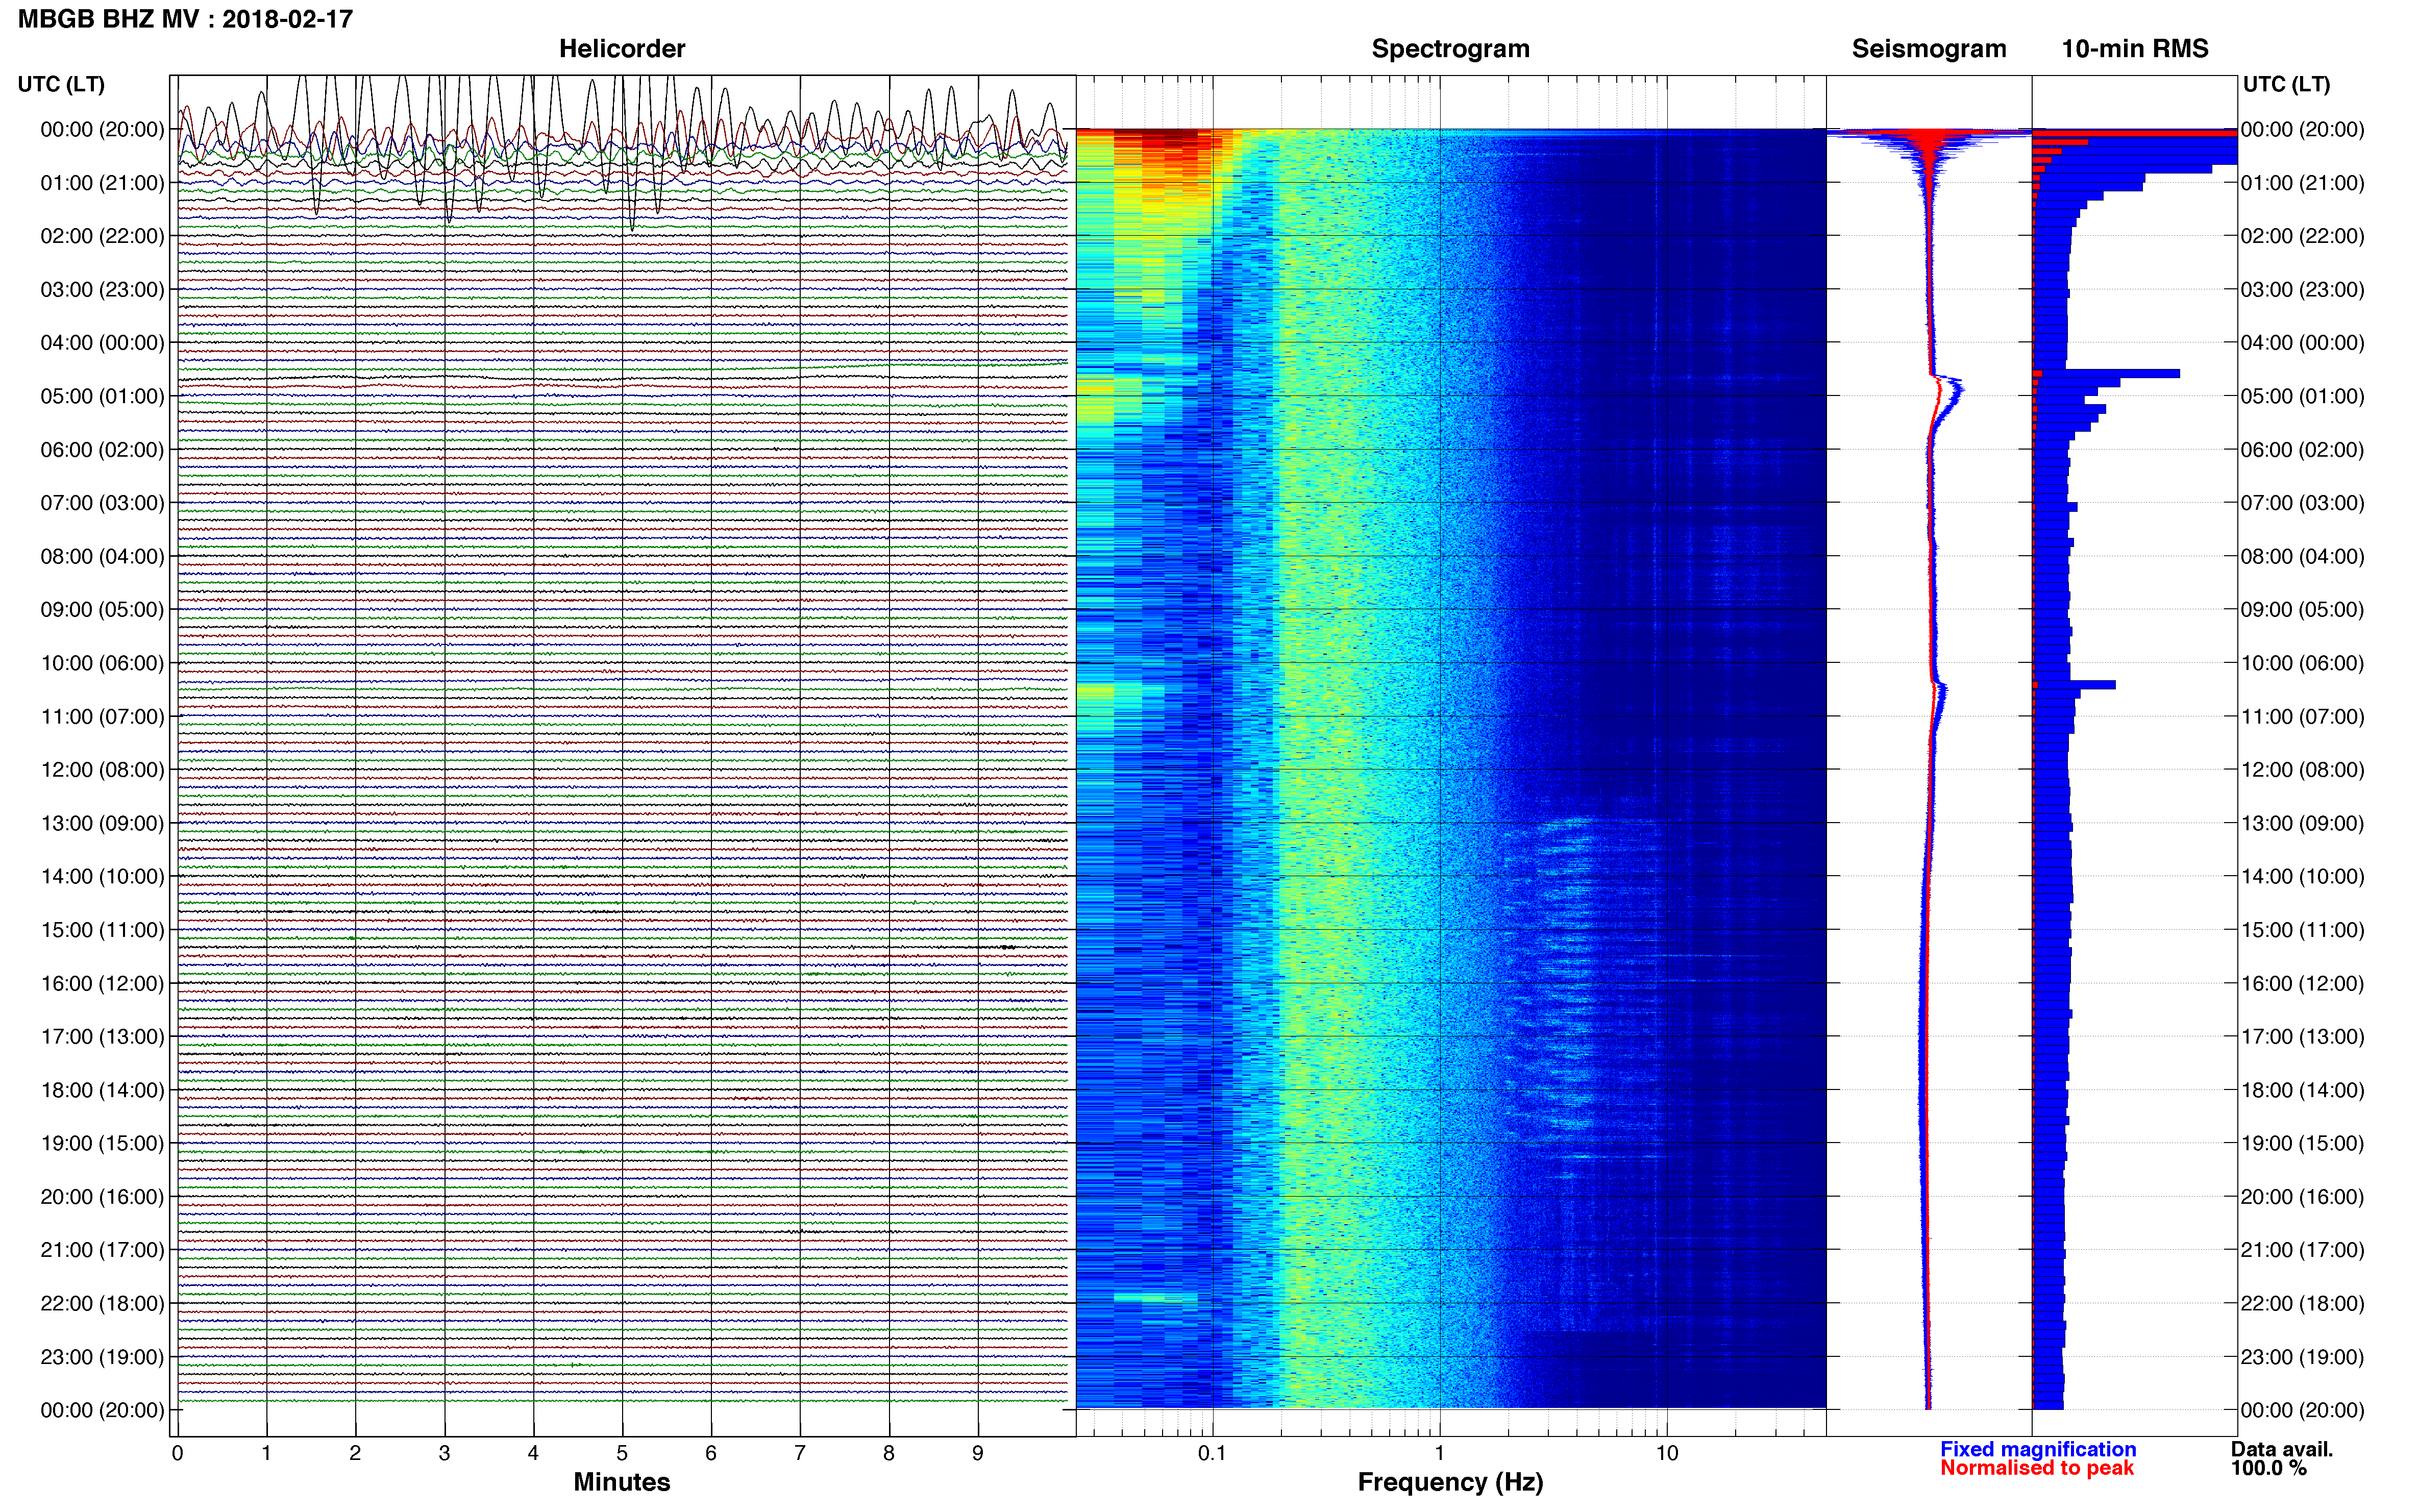Screen dimensions: 2419x1512
Task: Click minute 6 on the Helicorder axis
Action: click(711, 1453)
